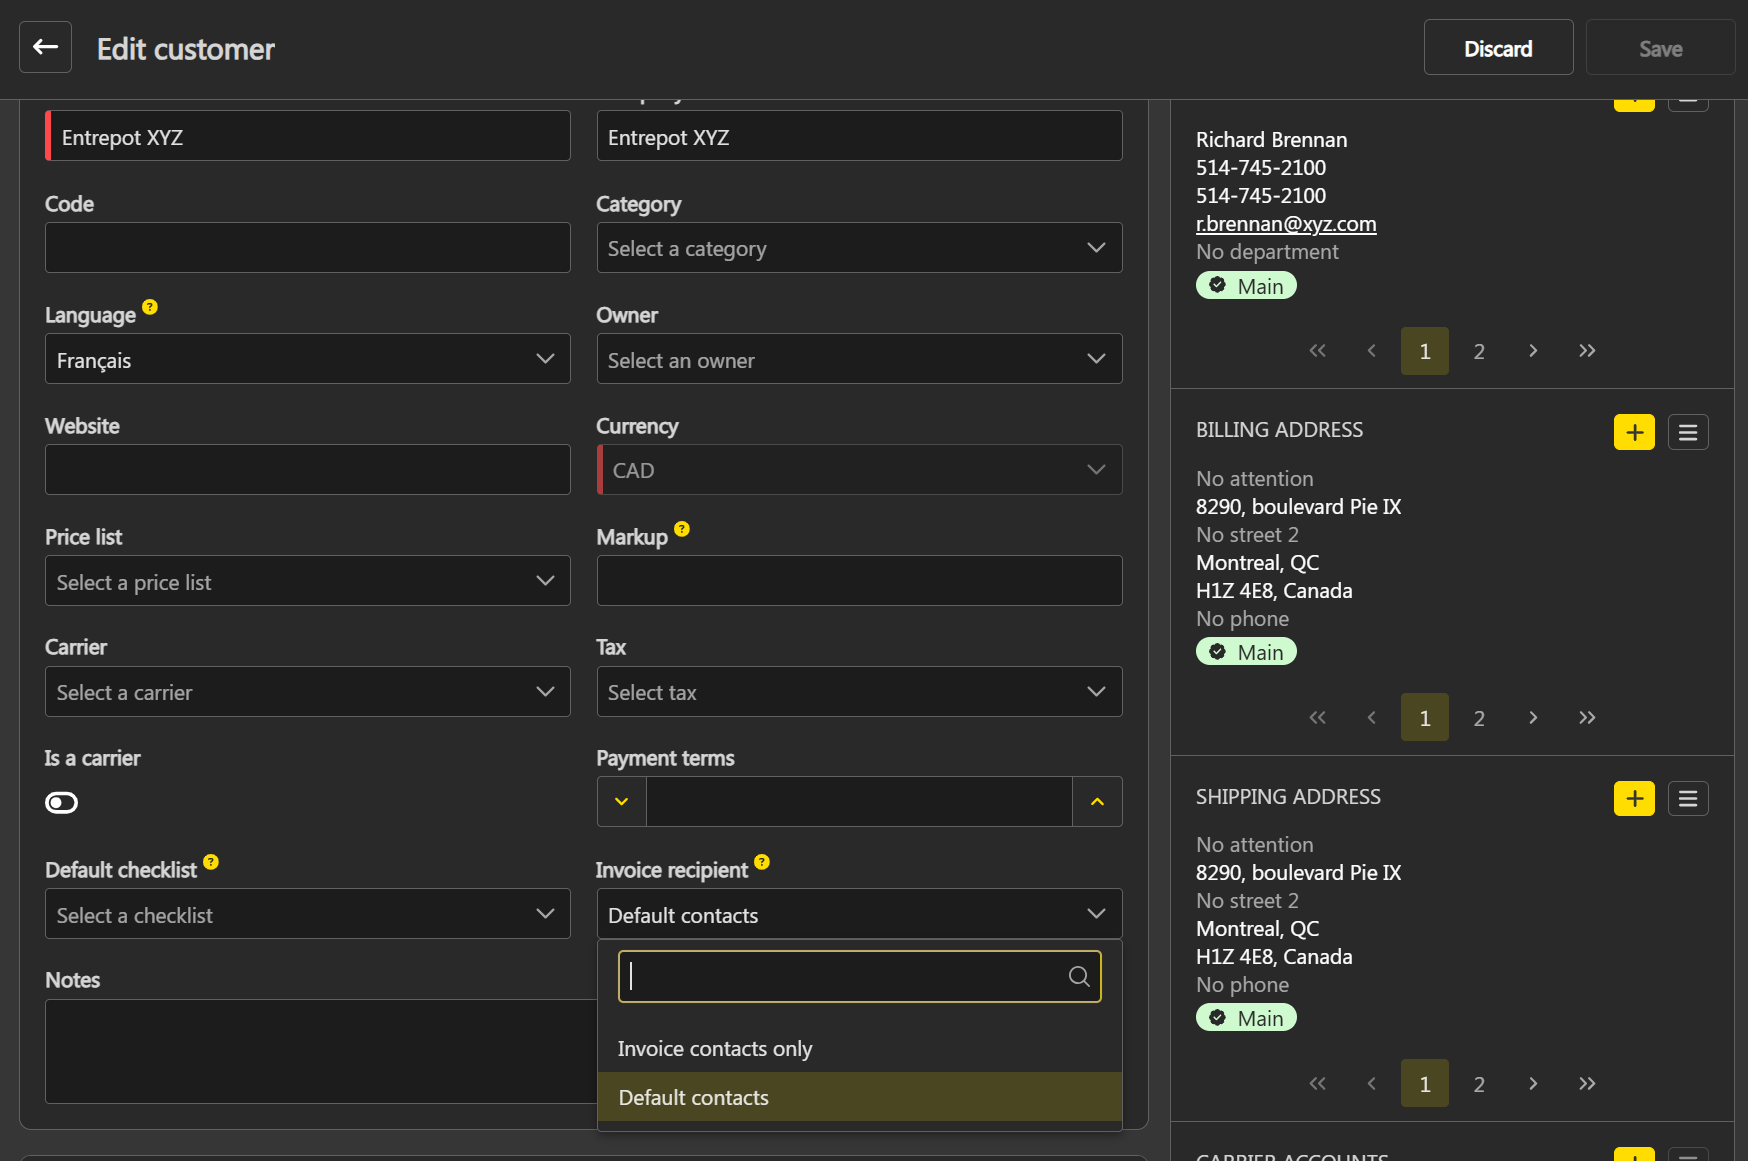This screenshot has width=1748, height=1161.
Task: Choose Default contacts option in list
Action: (859, 1097)
